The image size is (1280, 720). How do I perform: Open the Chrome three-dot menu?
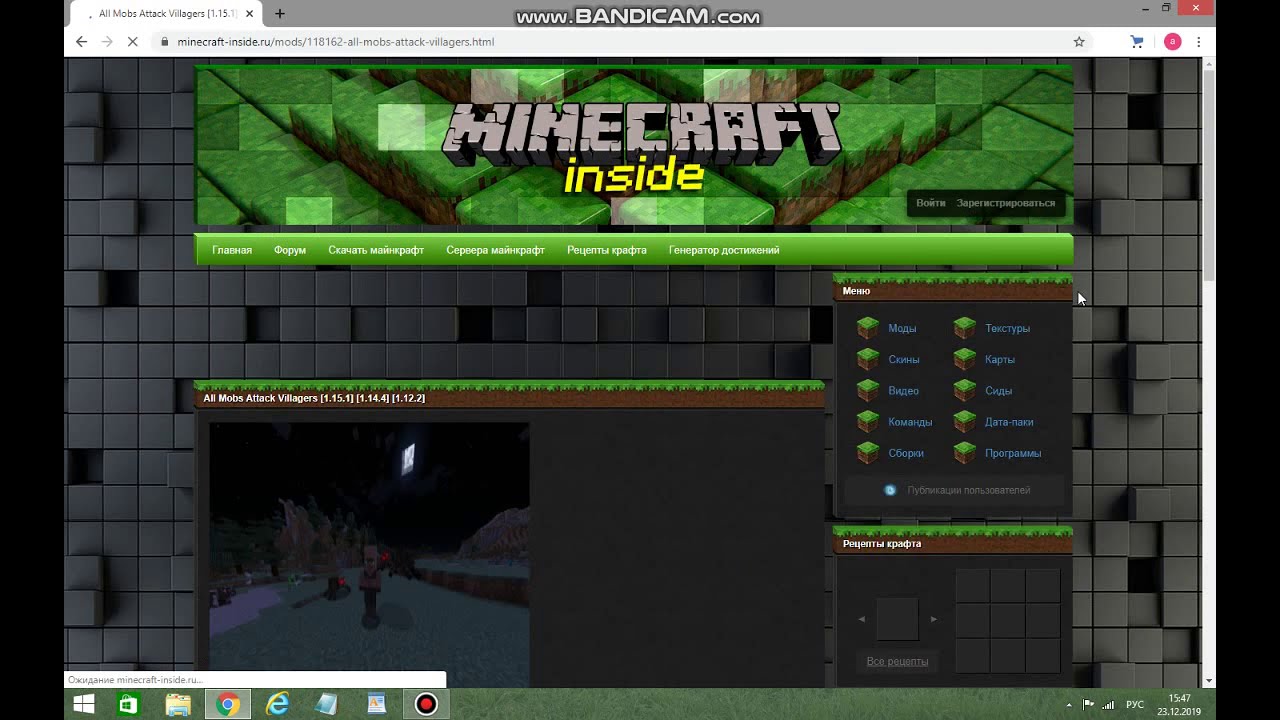tap(1199, 42)
